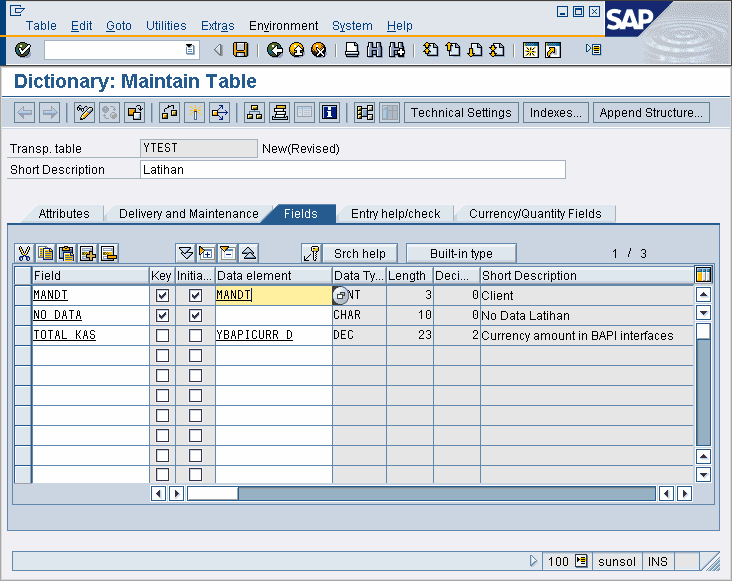
Task: Click the Built-in type button
Action: pos(461,253)
